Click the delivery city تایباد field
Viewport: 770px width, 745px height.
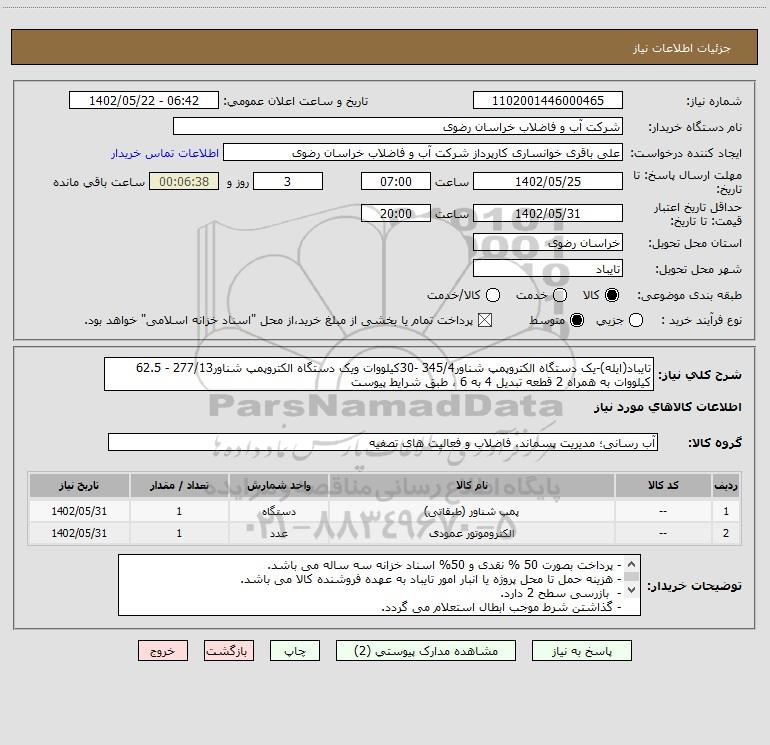[548, 268]
